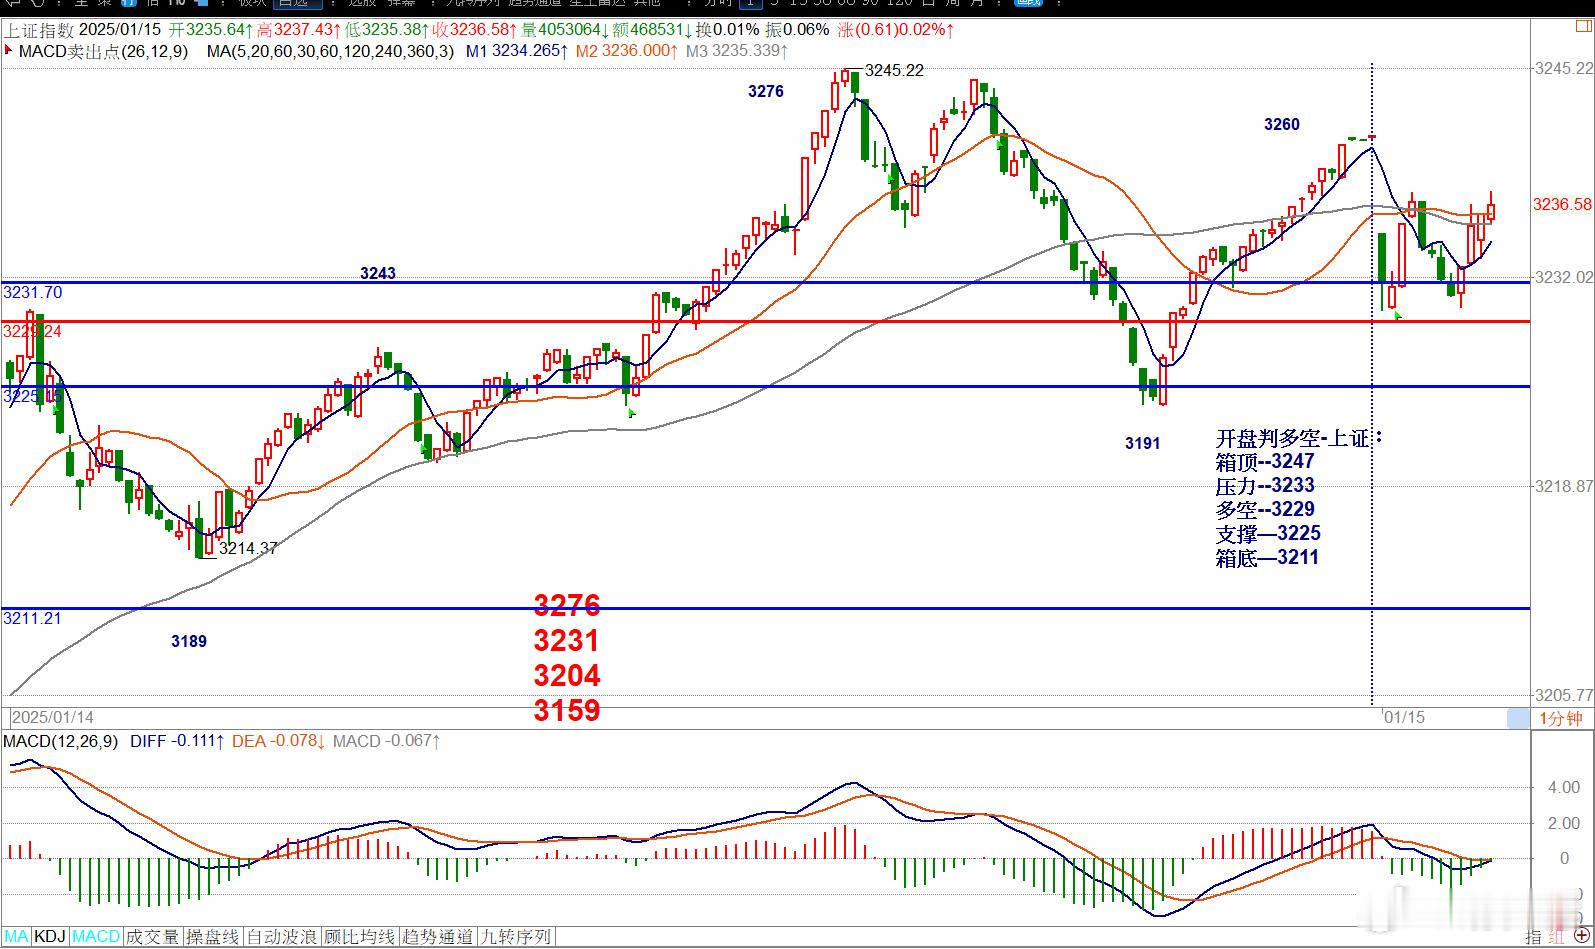This screenshot has height=949, width=1595.
Task: Click the 01/15 date marker on time axis
Action: click(1404, 718)
